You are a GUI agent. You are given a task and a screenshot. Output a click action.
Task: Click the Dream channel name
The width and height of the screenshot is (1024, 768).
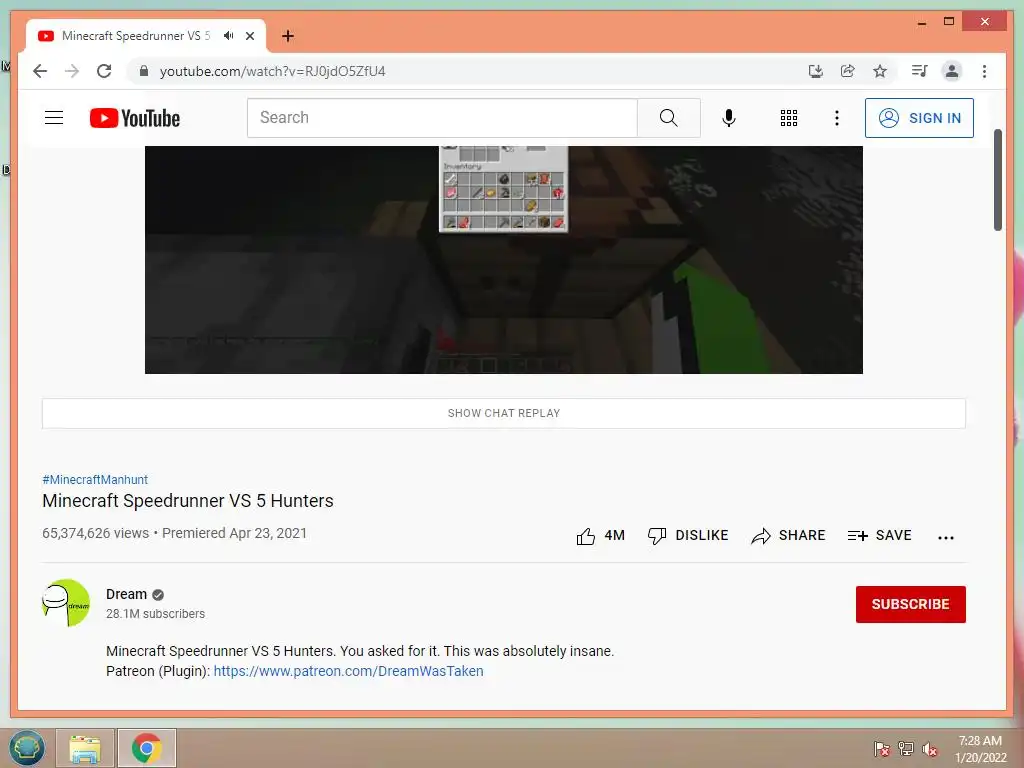pyautogui.click(x=127, y=594)
